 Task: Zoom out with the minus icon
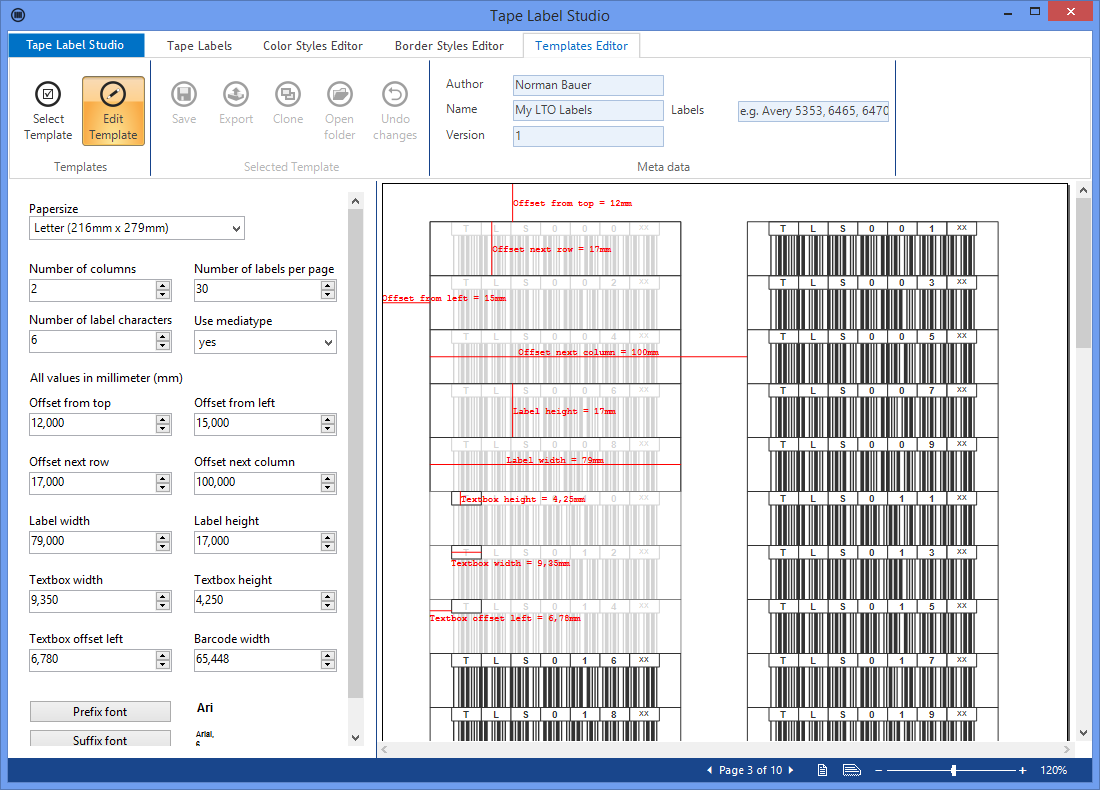(878, 770)
